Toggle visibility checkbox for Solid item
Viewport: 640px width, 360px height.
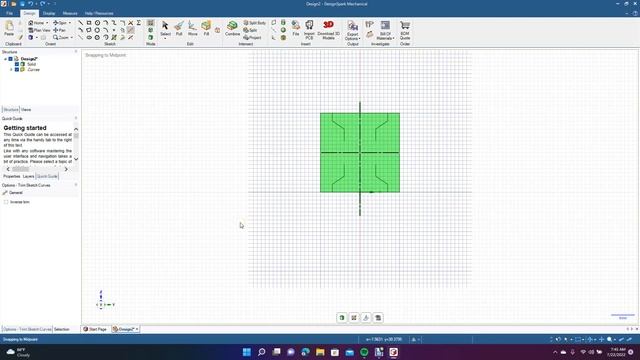pyautogui.click(x=17, y=64)
